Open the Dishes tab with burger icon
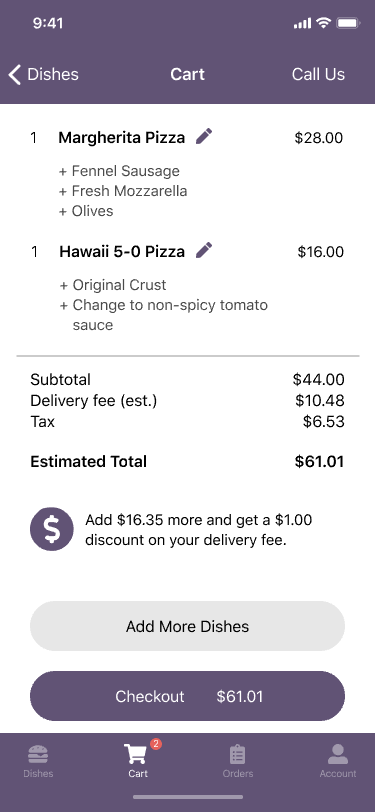The image size is (375, 812). (x=38, y=761)
